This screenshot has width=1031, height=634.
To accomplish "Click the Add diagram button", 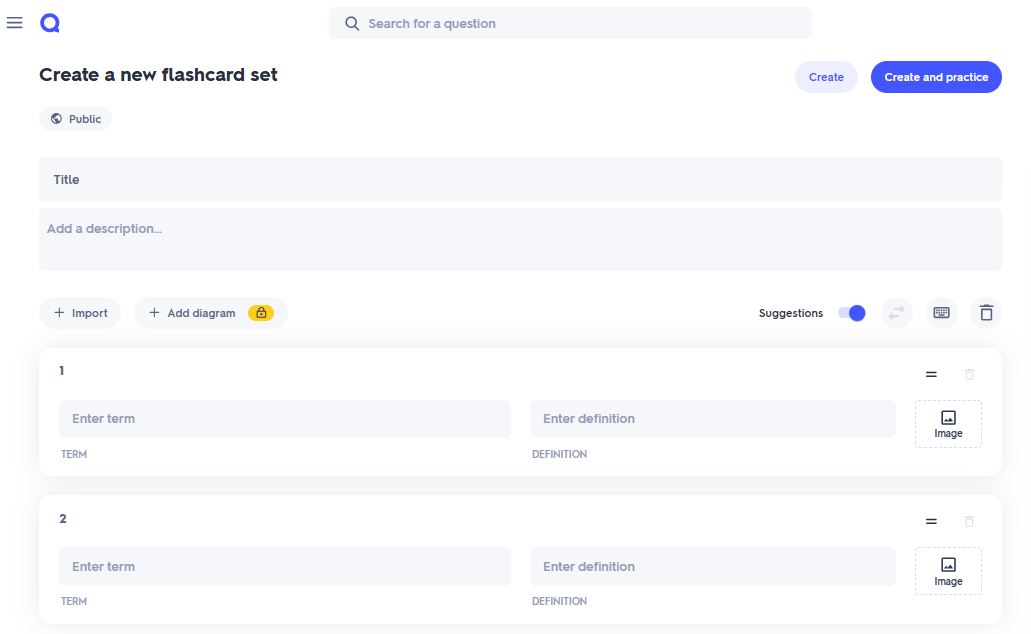I will coord(210,313).
